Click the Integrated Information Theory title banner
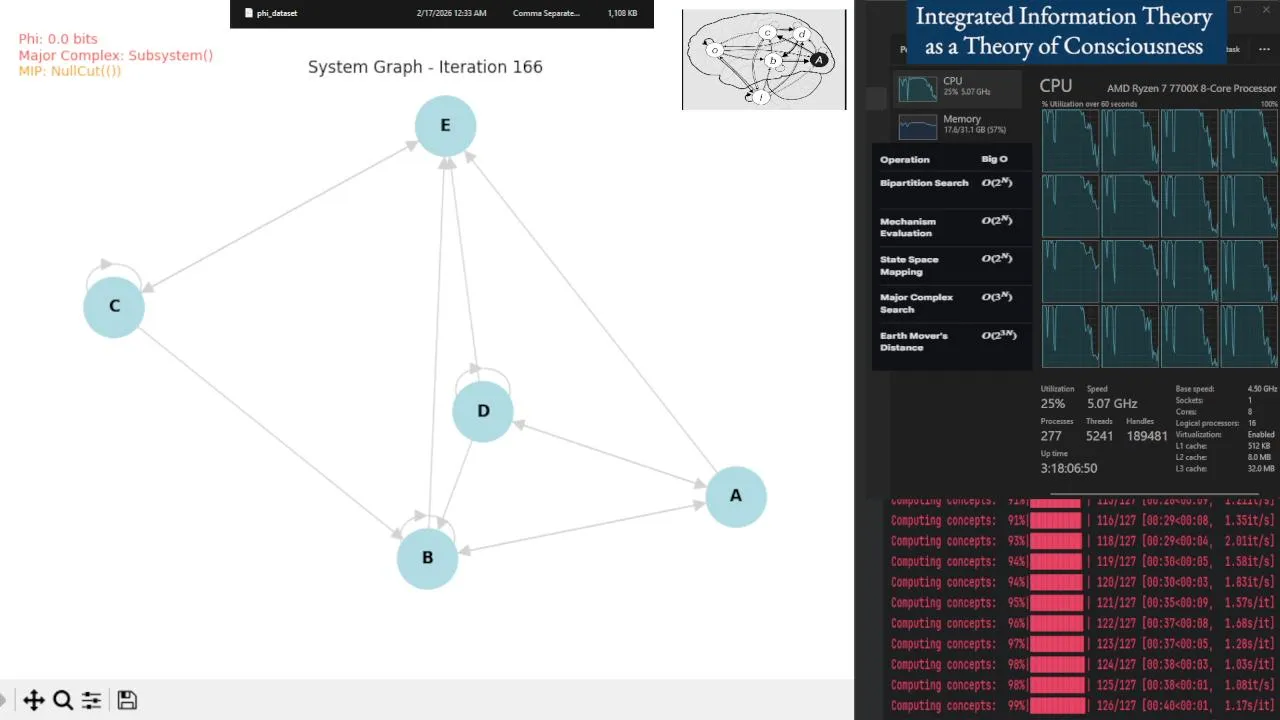 click(x=1064, y=31)
